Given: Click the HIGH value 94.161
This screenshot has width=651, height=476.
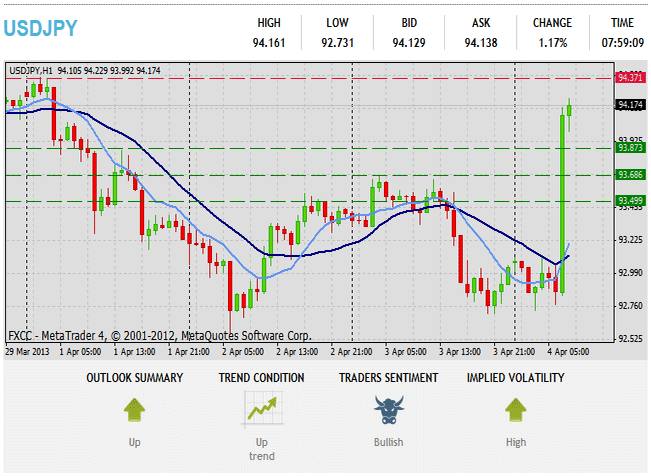Looking at the screenshot, I should [269, 43].
